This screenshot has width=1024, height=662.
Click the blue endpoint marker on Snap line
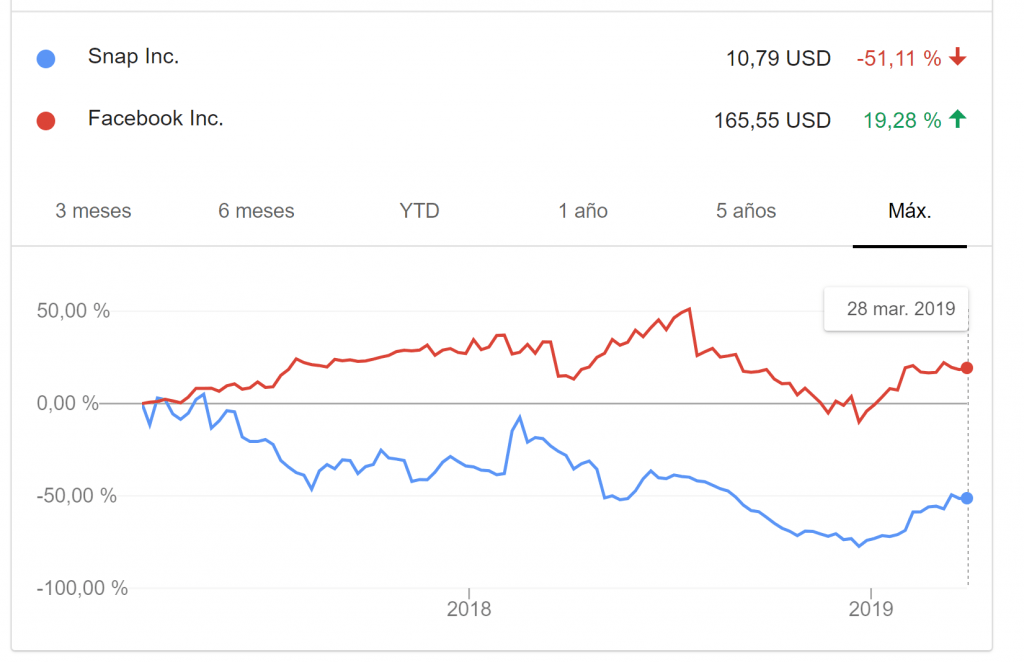point(967,498)
